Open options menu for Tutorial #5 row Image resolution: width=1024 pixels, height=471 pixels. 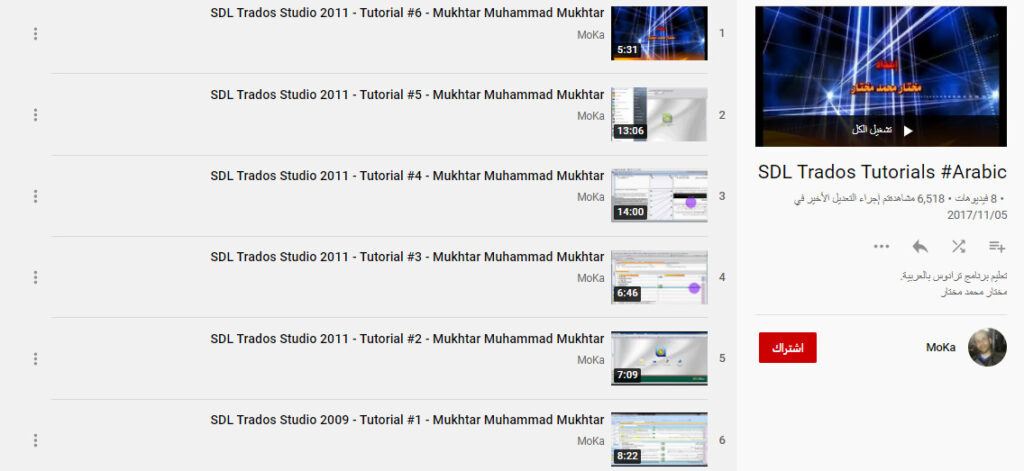click(x=35, y=115)
